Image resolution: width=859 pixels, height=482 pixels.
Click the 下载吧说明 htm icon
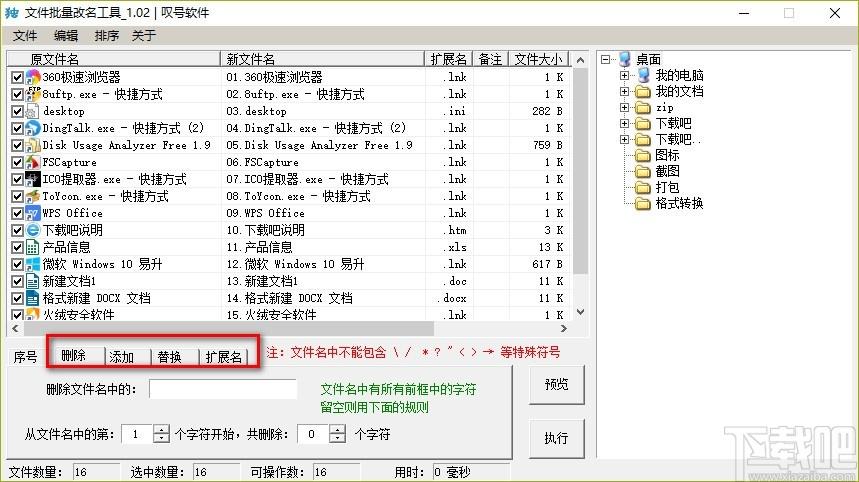[33, 230]
